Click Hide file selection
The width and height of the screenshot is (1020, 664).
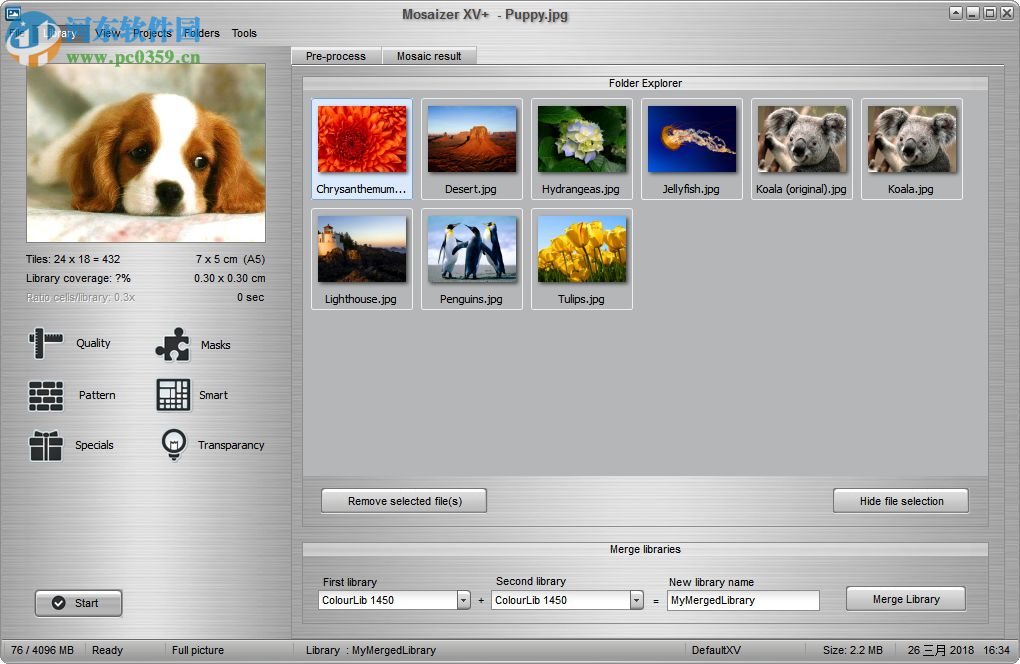pyautogui.click(x=900, y=500)
